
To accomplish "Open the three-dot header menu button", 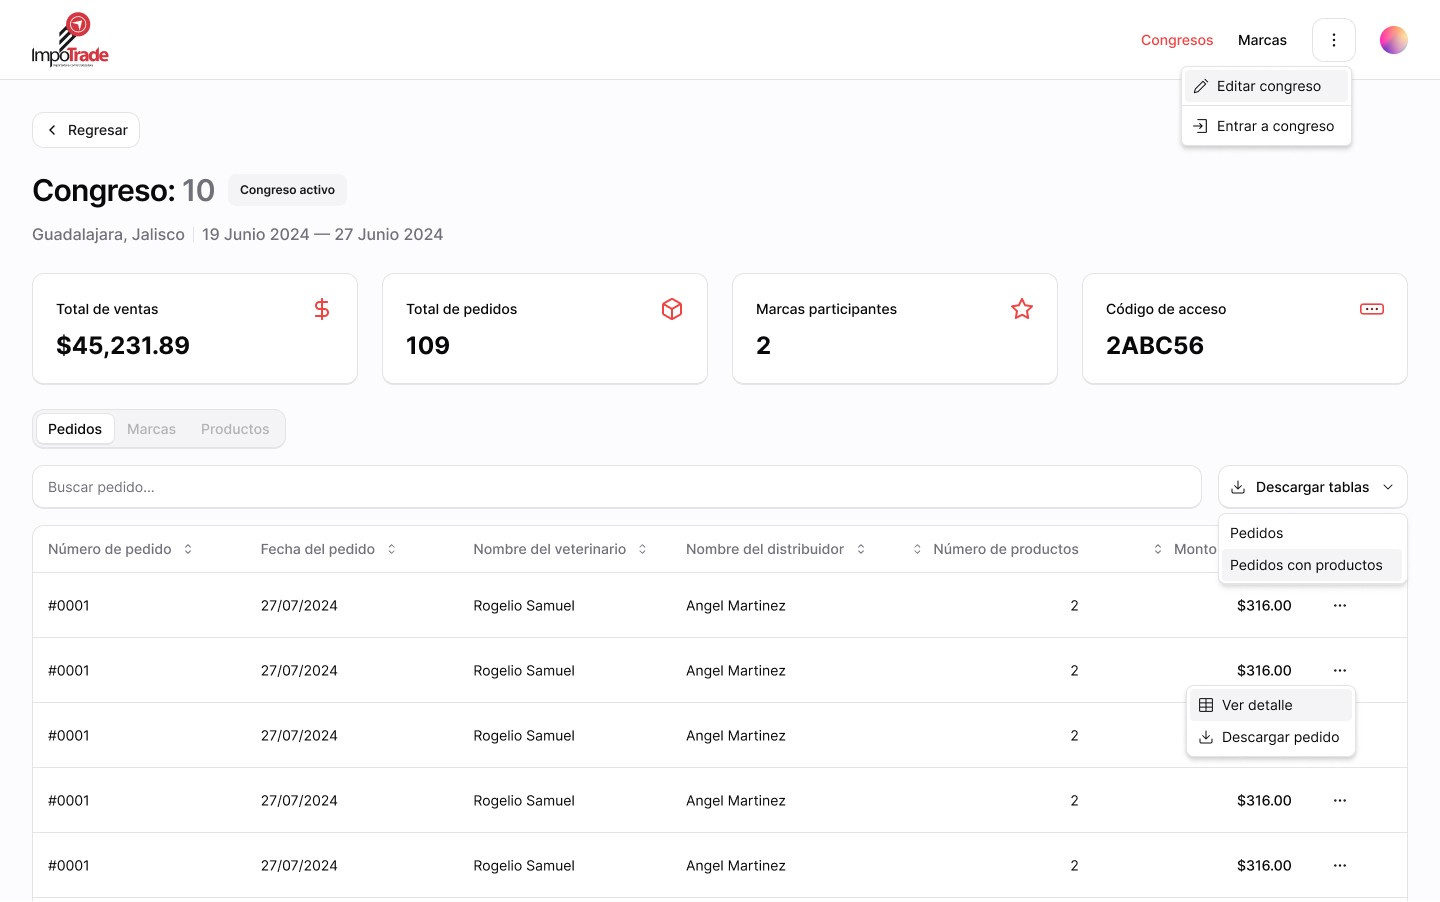I will click(x=1333, y=40).
